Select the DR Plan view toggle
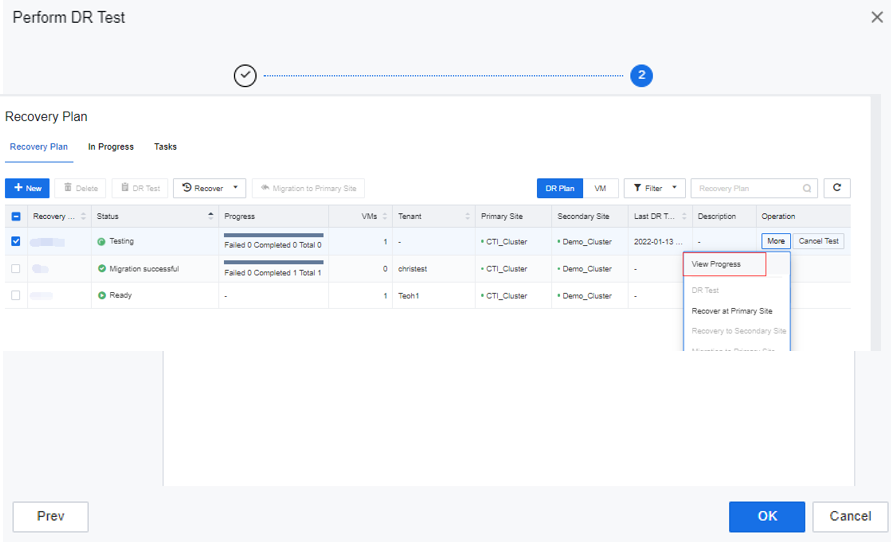 pos(559,188)
